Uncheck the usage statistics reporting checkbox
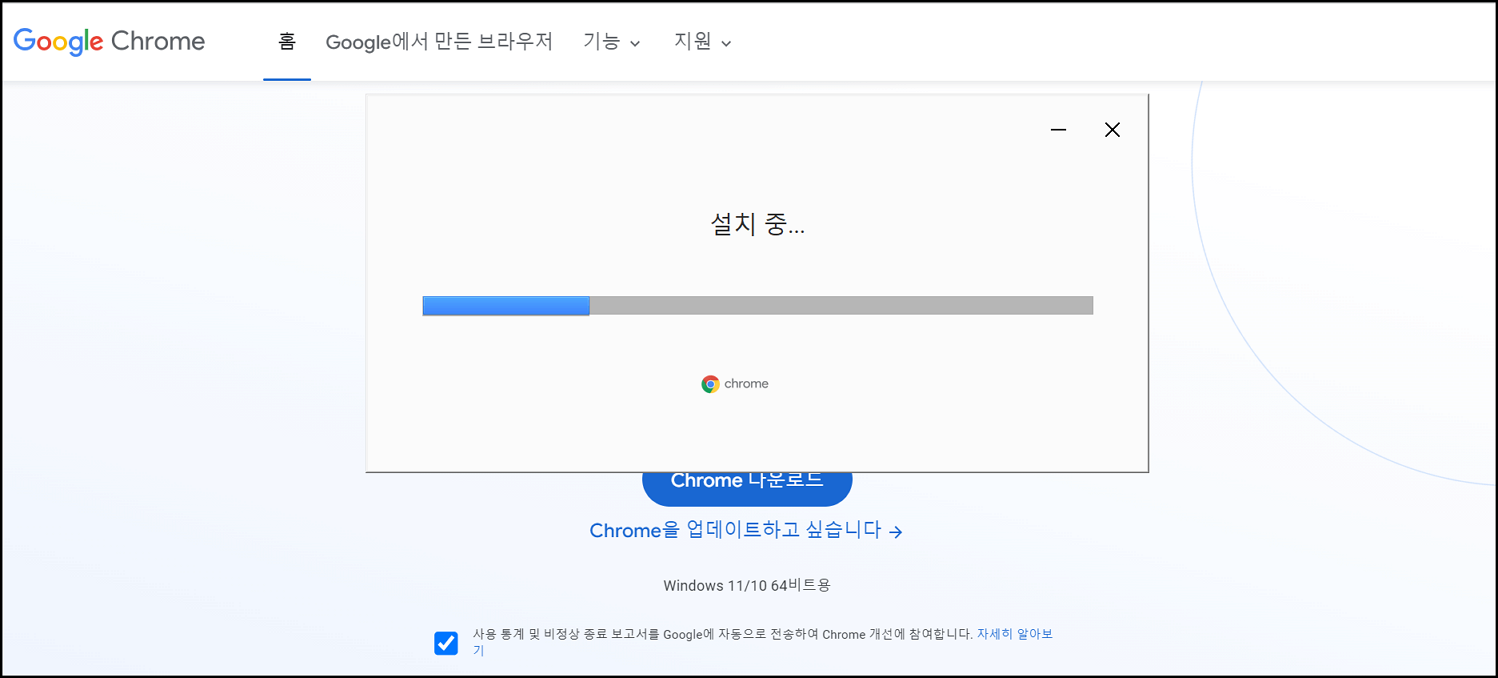The height and width of the screenshot is (678, 1498). [x=446, y=643]
